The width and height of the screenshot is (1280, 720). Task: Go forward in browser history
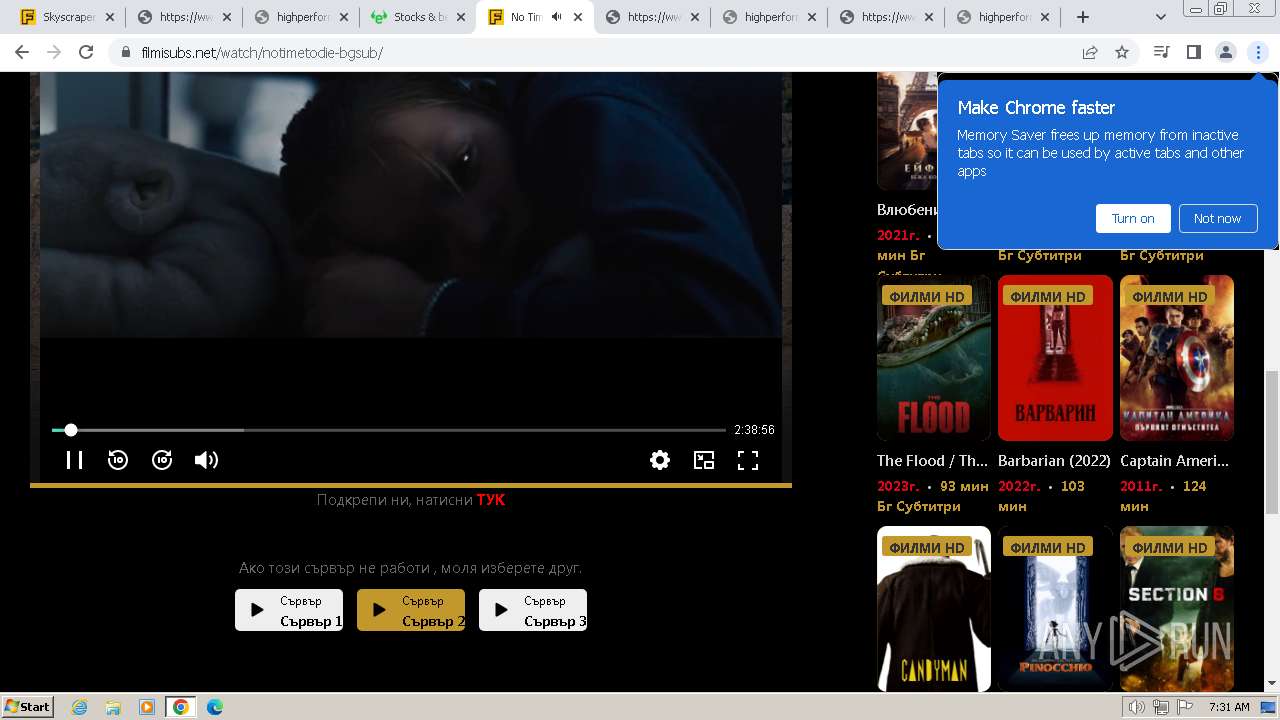pyautogui.click(x=54, y=52)
